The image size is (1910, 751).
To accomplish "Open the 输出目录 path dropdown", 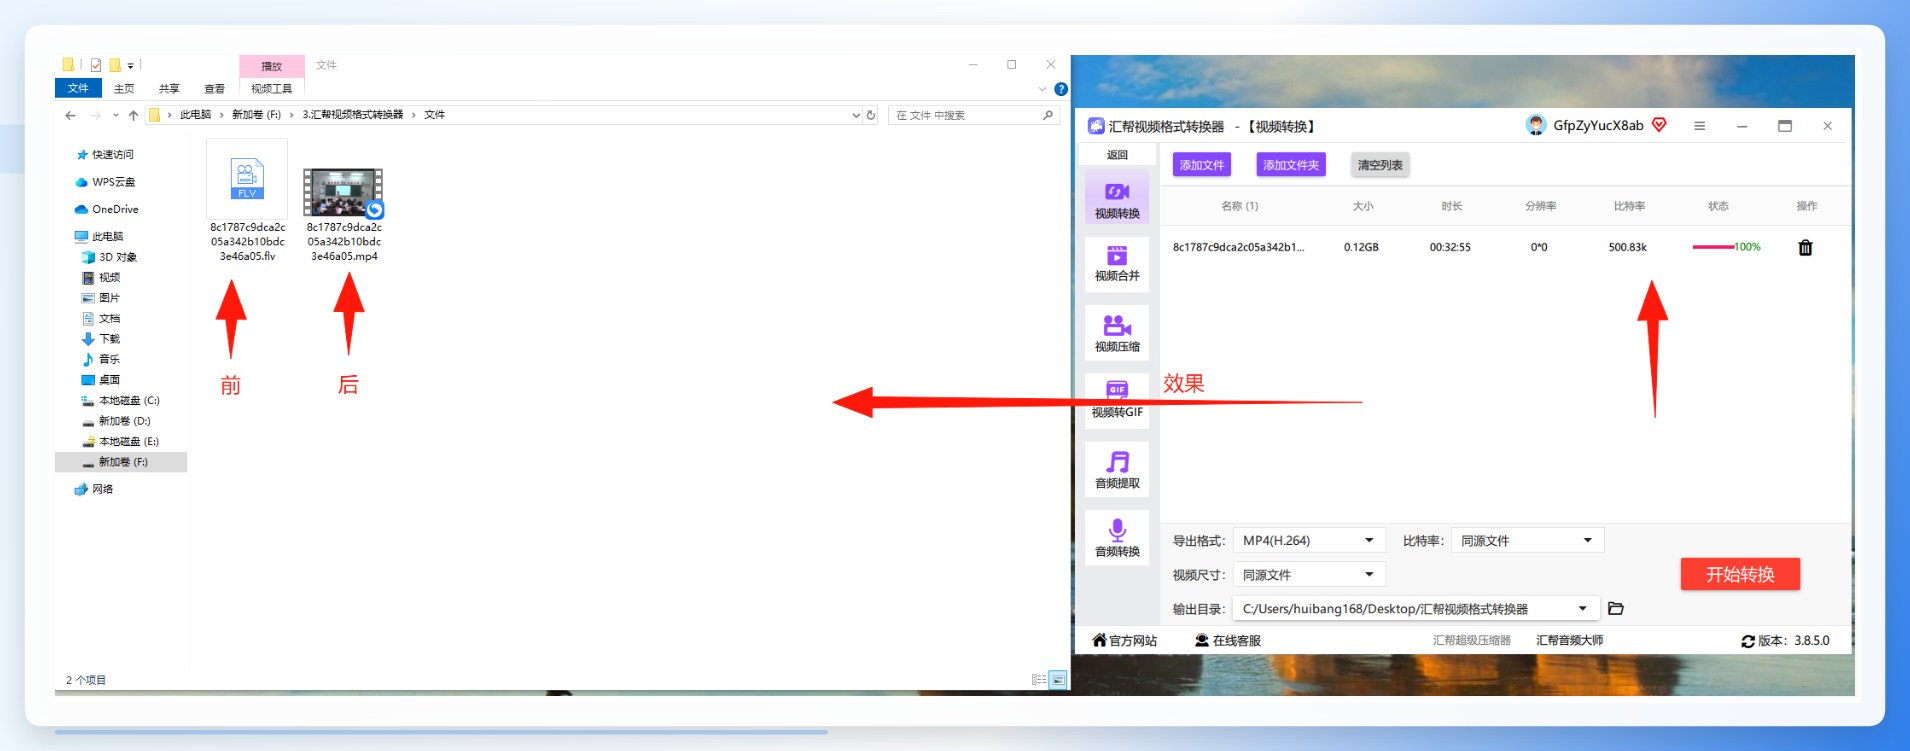I will (x=1415, y=608).
